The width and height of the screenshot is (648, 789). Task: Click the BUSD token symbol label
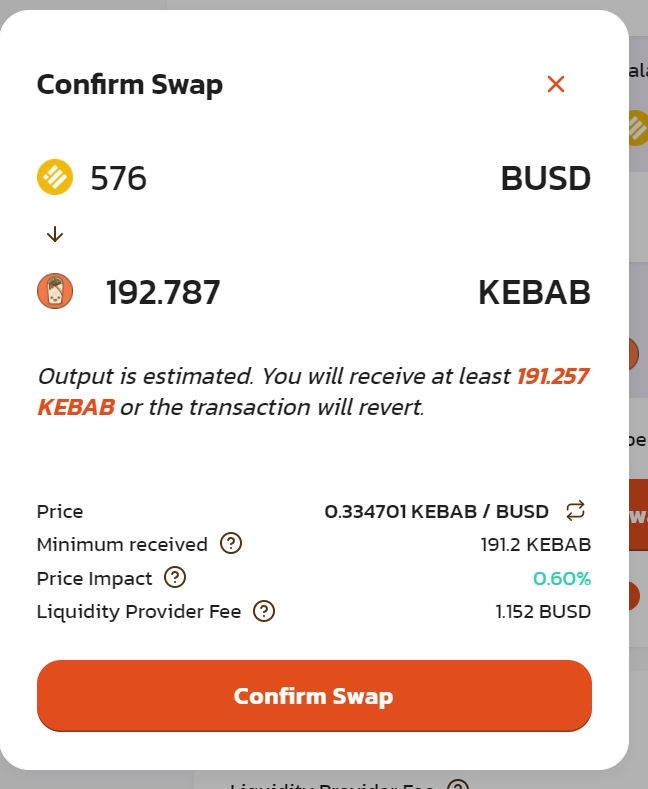tap(545, 178)
